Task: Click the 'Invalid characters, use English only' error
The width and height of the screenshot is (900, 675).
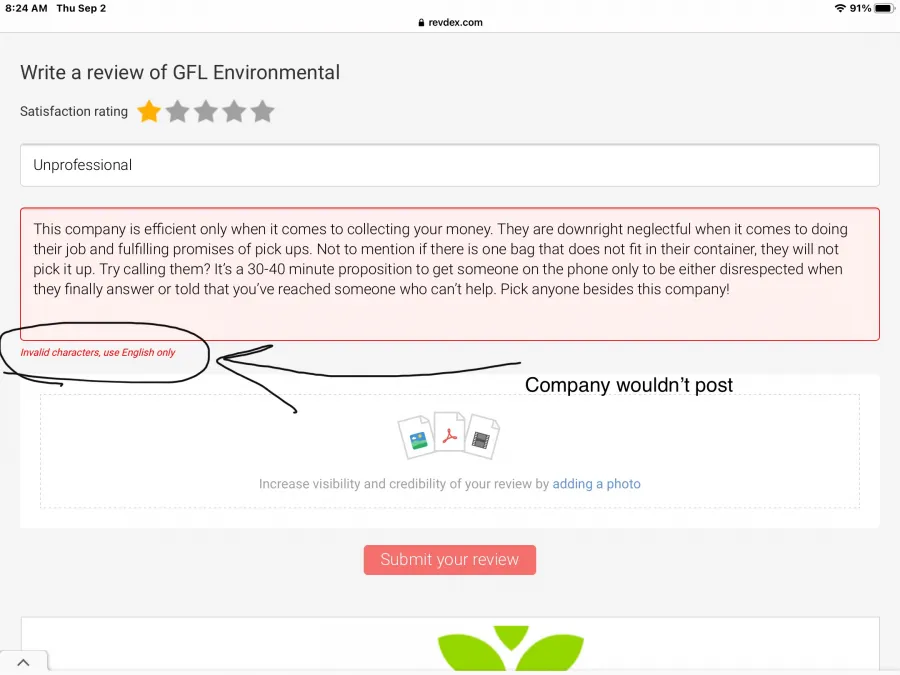Action: [98, 353]
